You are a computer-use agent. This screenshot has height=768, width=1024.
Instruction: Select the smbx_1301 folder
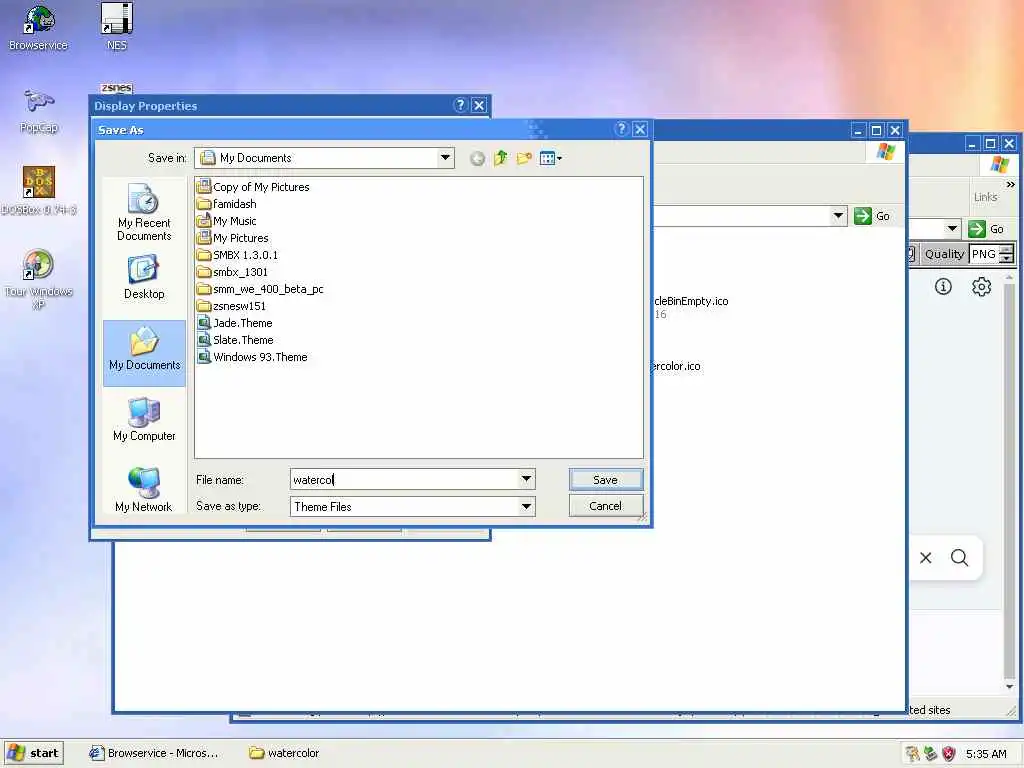pyautogui.click(x=233, y=272)
